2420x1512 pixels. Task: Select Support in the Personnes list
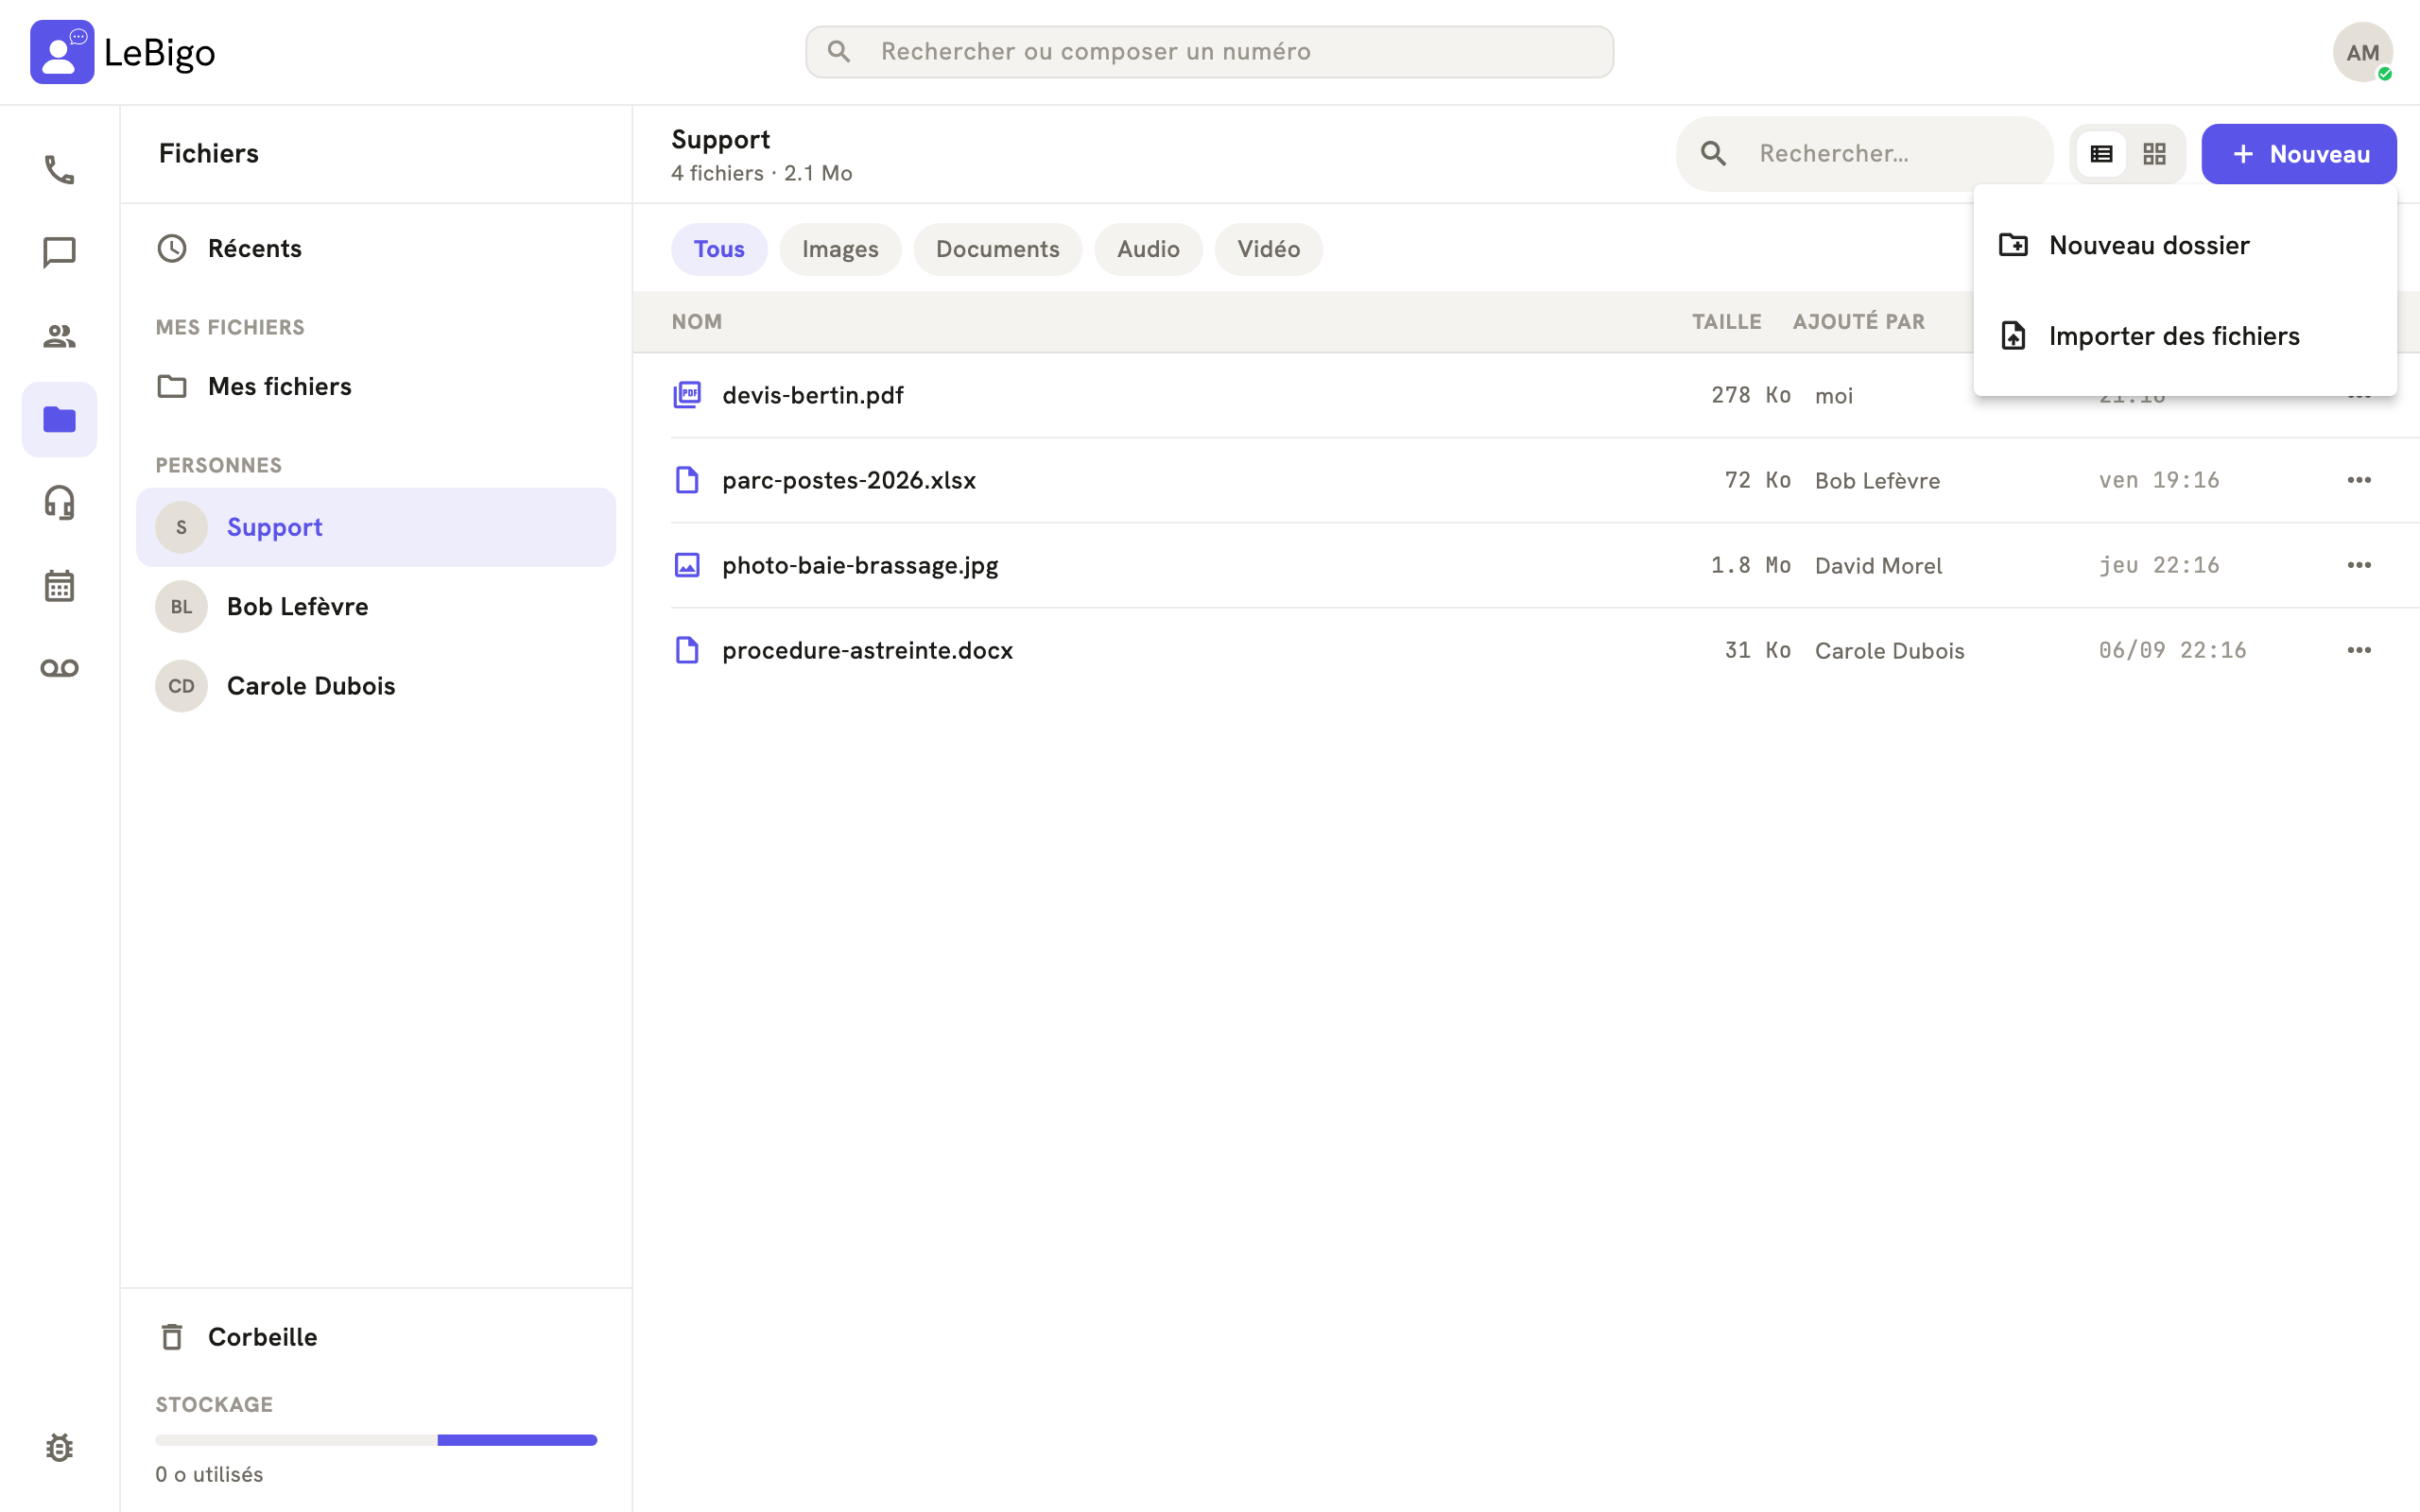(376, 527)
